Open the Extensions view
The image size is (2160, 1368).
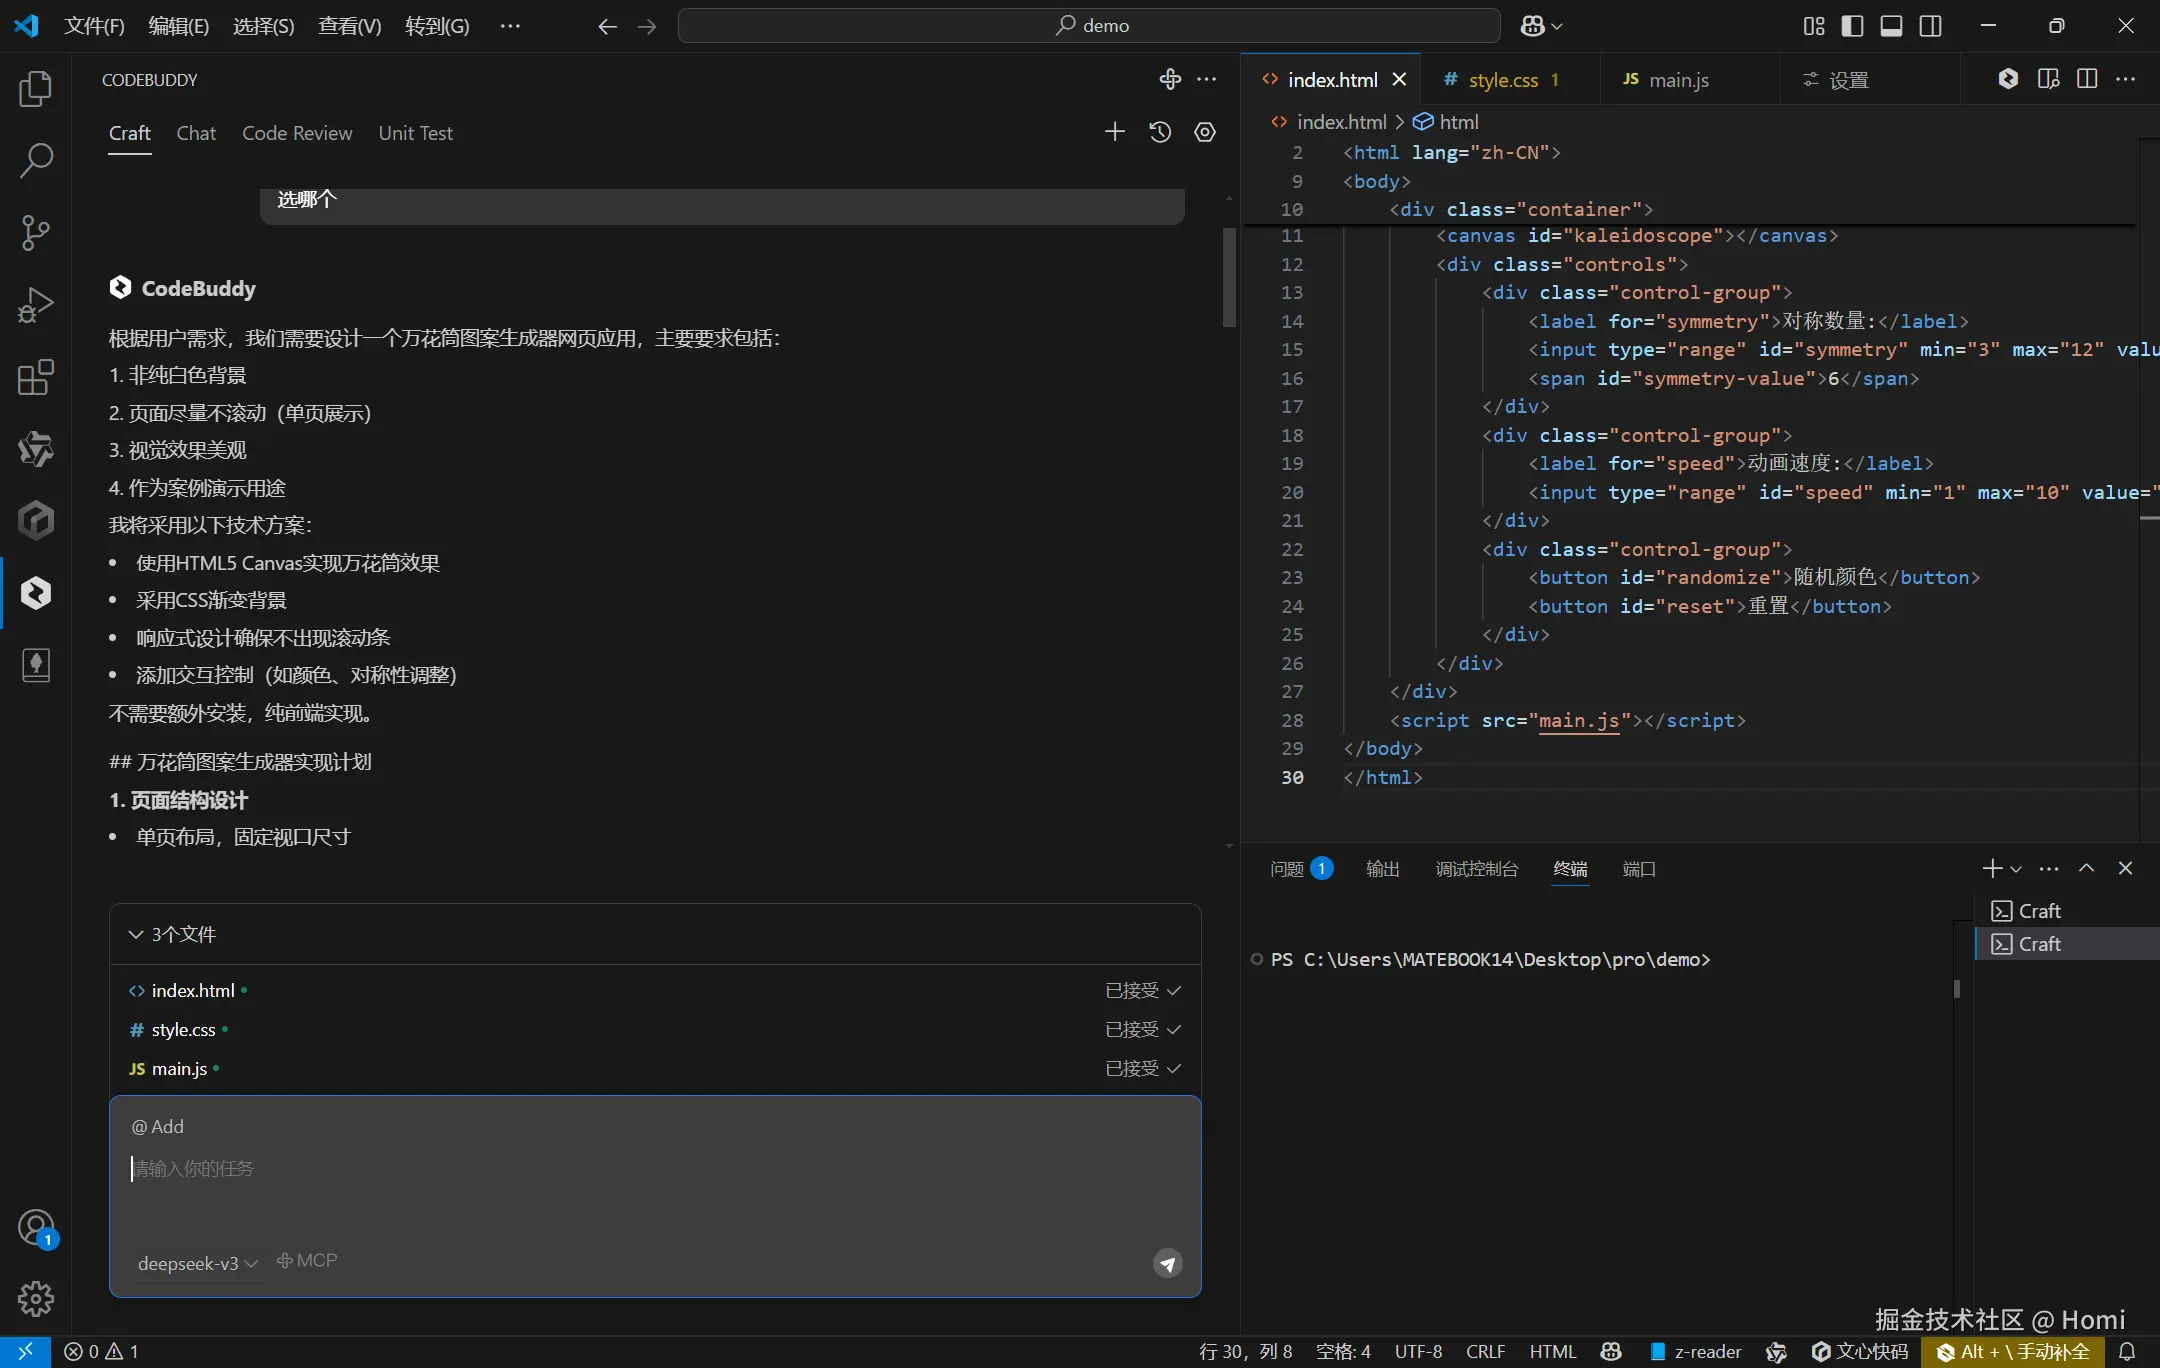coord(35,377)
